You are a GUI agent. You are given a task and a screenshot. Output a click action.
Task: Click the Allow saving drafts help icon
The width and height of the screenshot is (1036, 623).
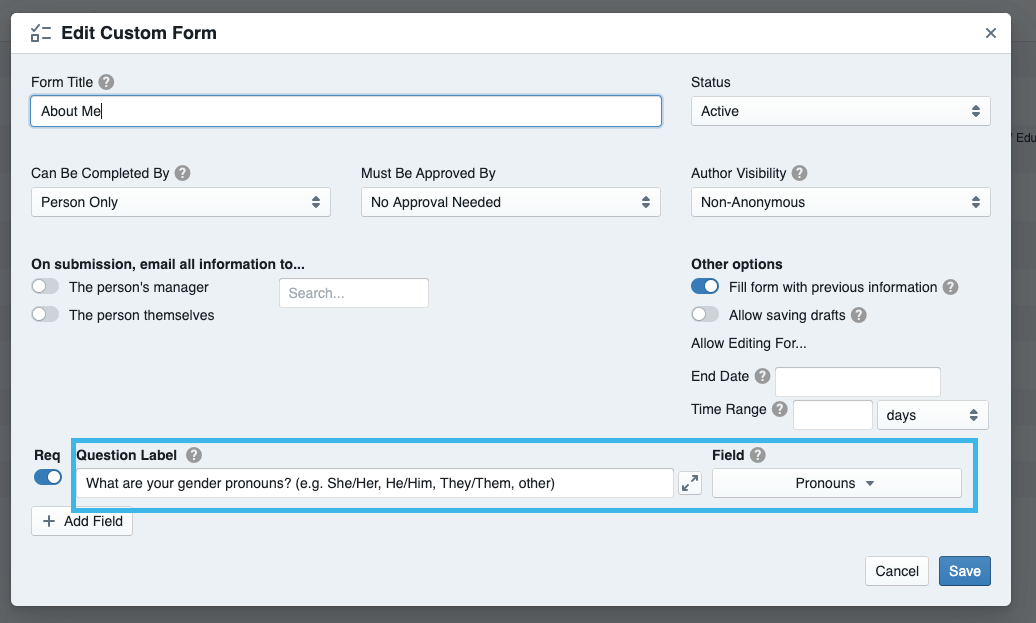click(859, 315)
